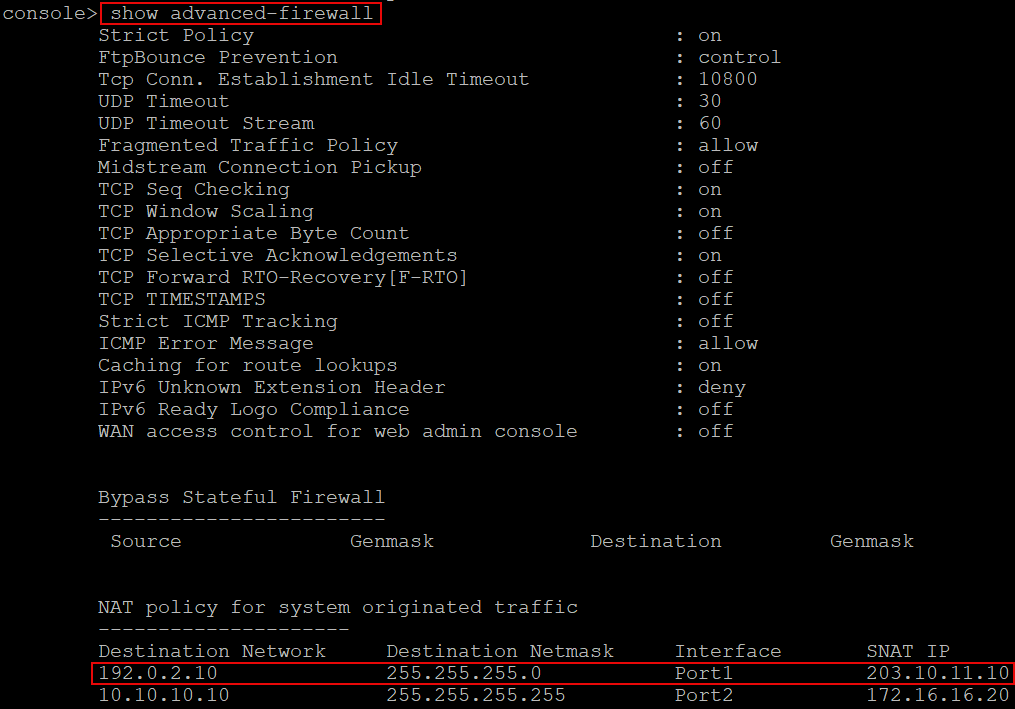The image size is (1015, 709).
Task: Click the FtpBounce Prevention 'control' value
Action: pyautogui.click(x=740, y=57)
